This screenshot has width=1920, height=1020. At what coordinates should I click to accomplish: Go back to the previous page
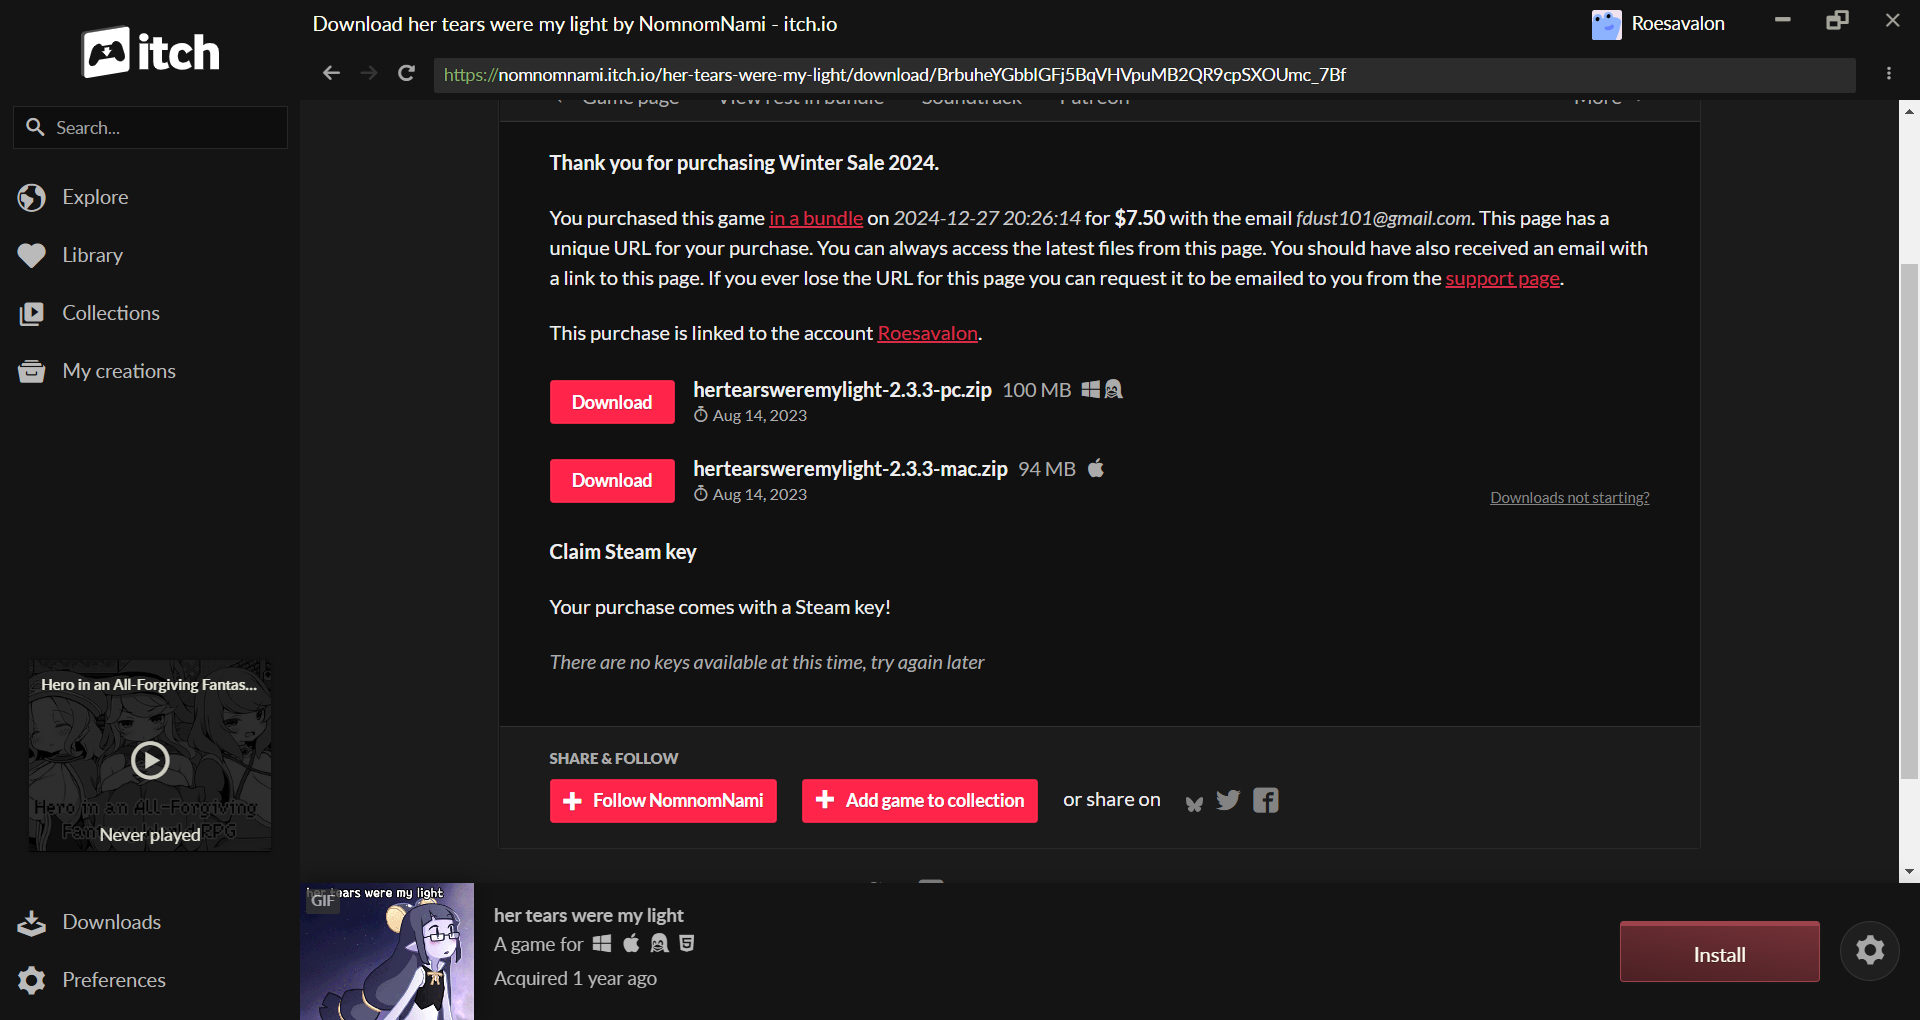coord(331,73)
